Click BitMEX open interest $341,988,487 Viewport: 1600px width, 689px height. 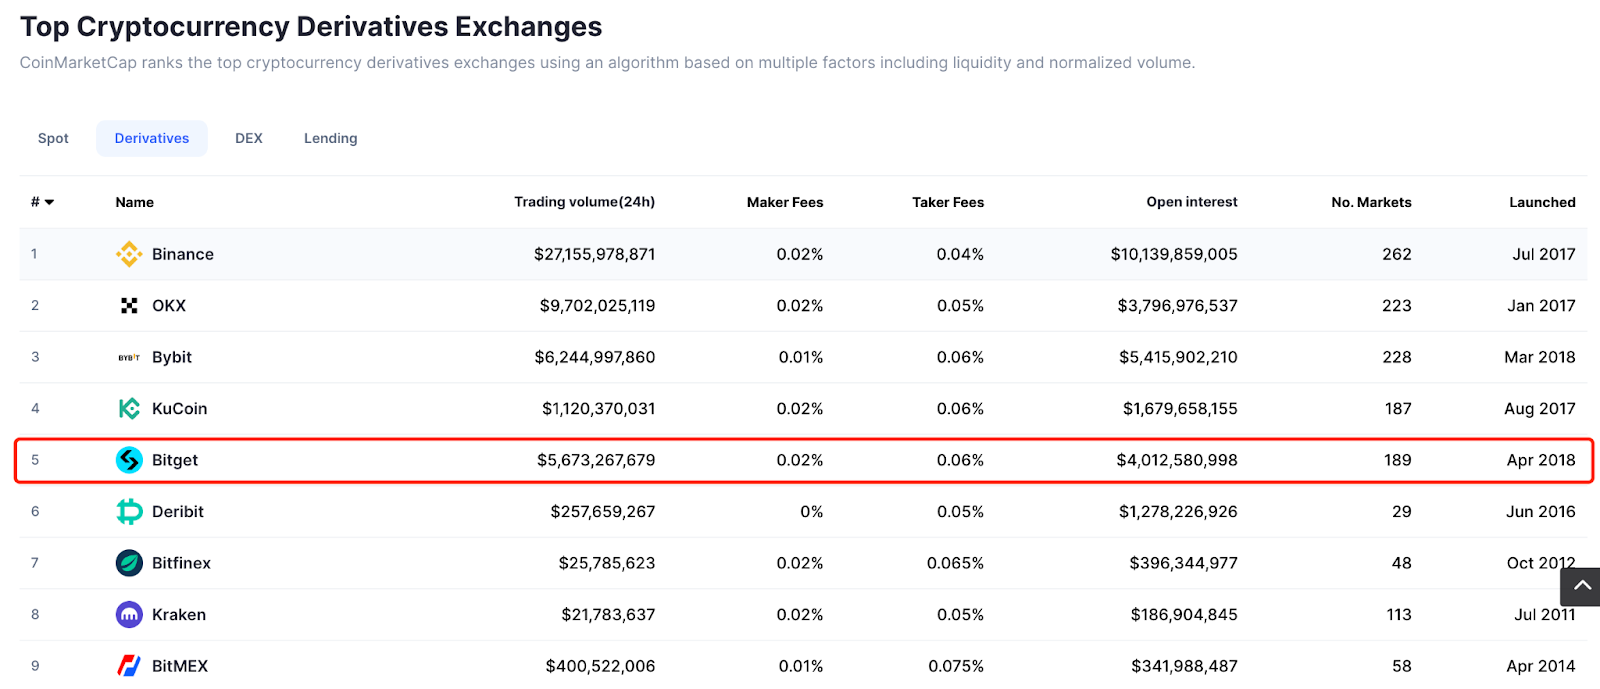coord(1184,666)
